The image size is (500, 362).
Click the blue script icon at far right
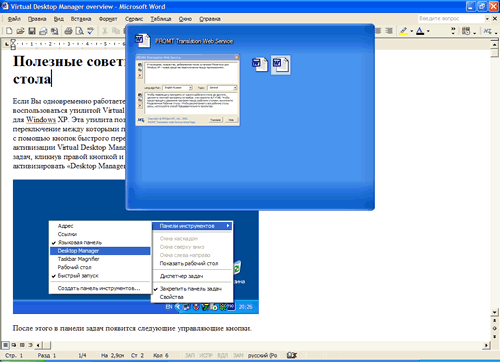pyautogui.click(x=488, y=31)
